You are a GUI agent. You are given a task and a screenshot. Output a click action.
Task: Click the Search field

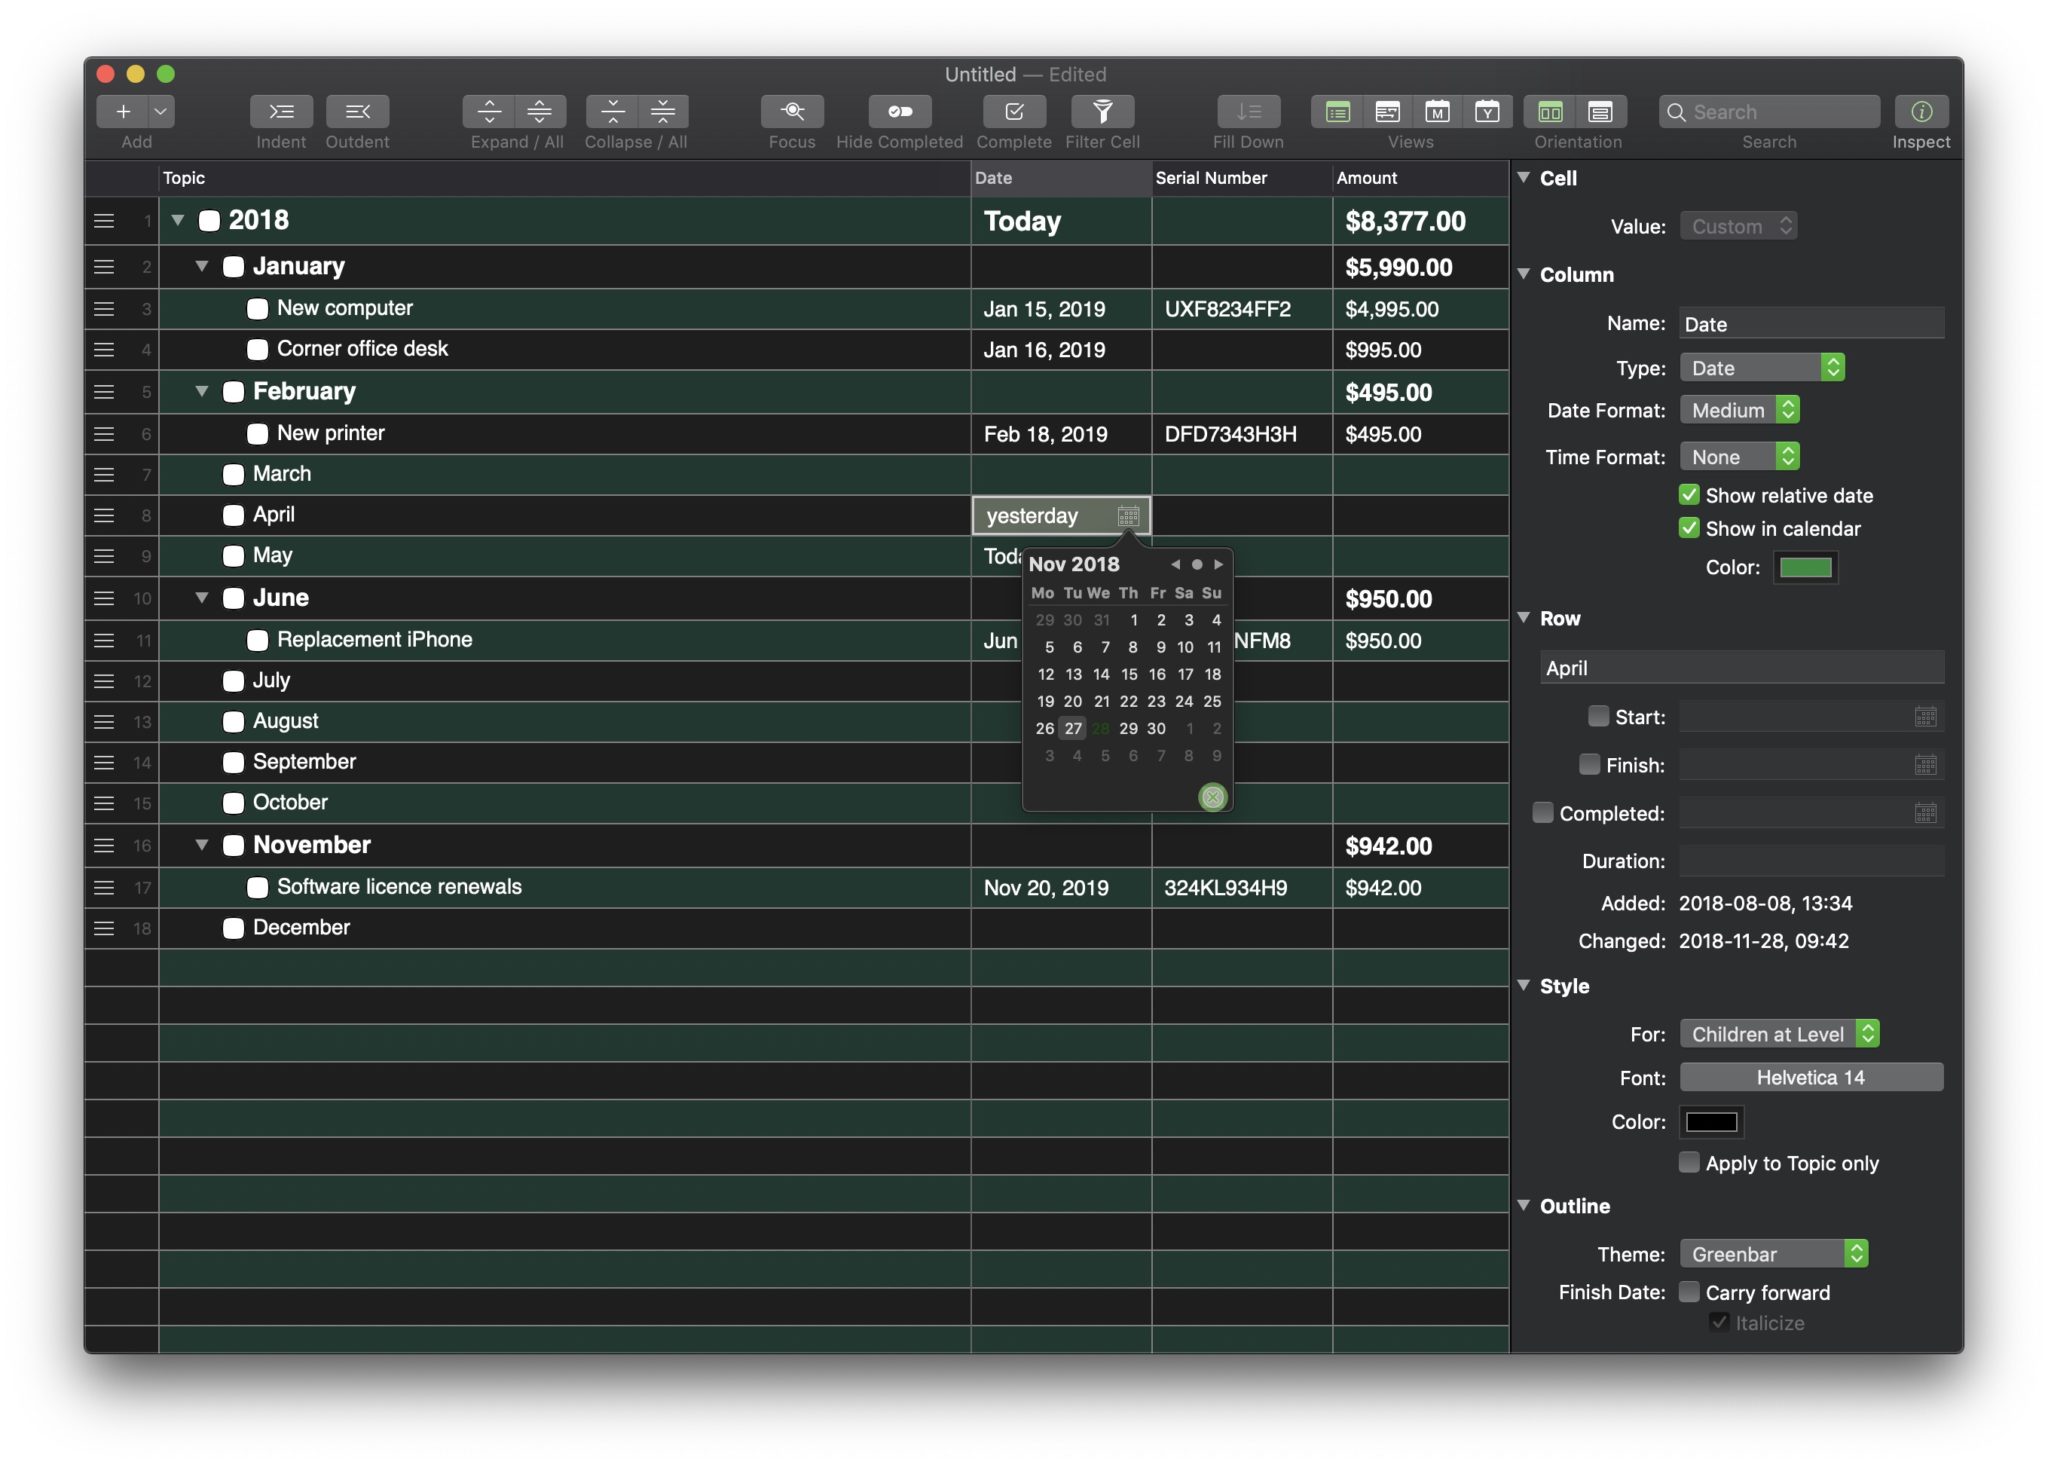[x=1769, y=111]
